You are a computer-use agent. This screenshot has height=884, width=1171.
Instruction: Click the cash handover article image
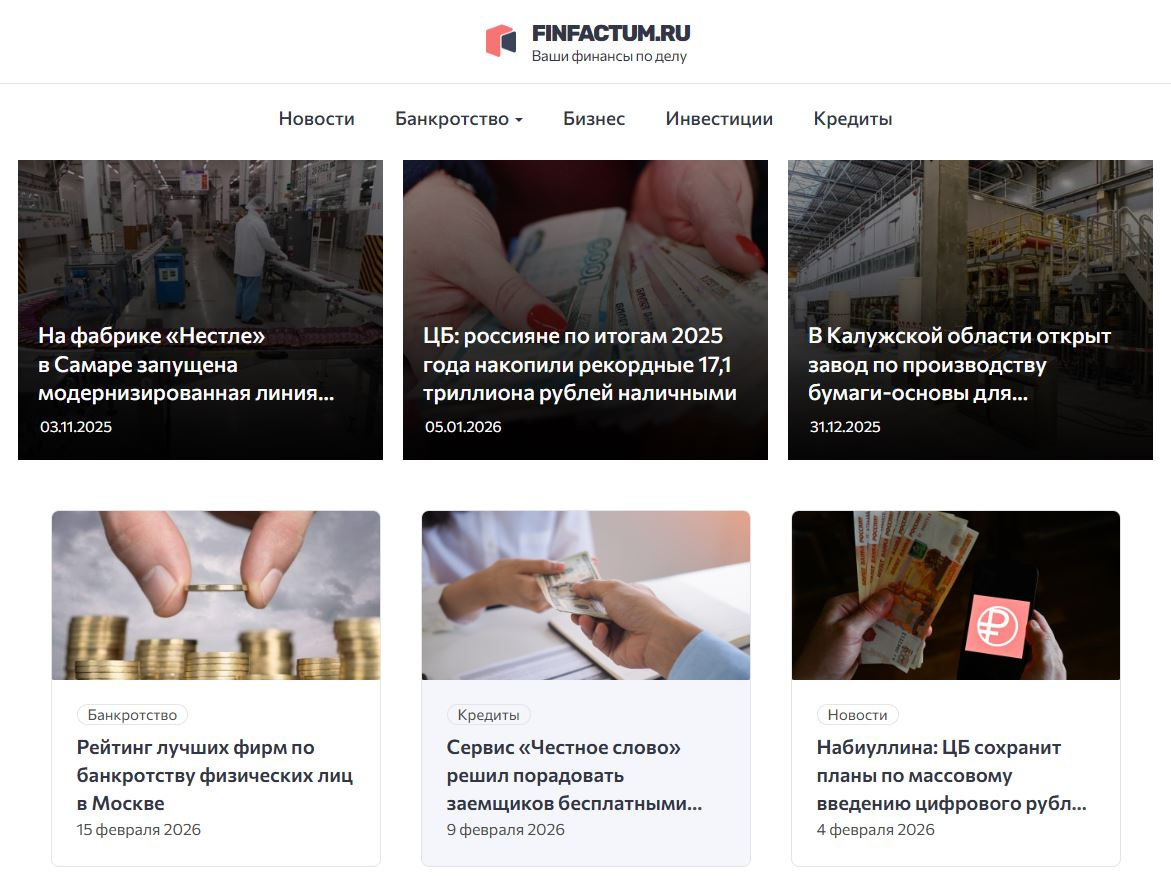point(586,595)
